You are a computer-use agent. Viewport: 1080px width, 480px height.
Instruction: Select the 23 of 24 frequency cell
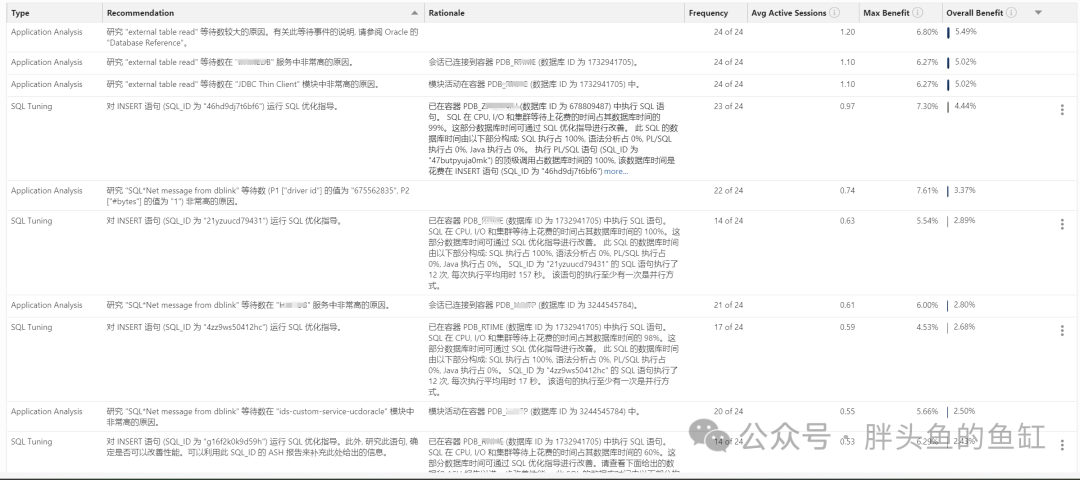click(729, 106)
